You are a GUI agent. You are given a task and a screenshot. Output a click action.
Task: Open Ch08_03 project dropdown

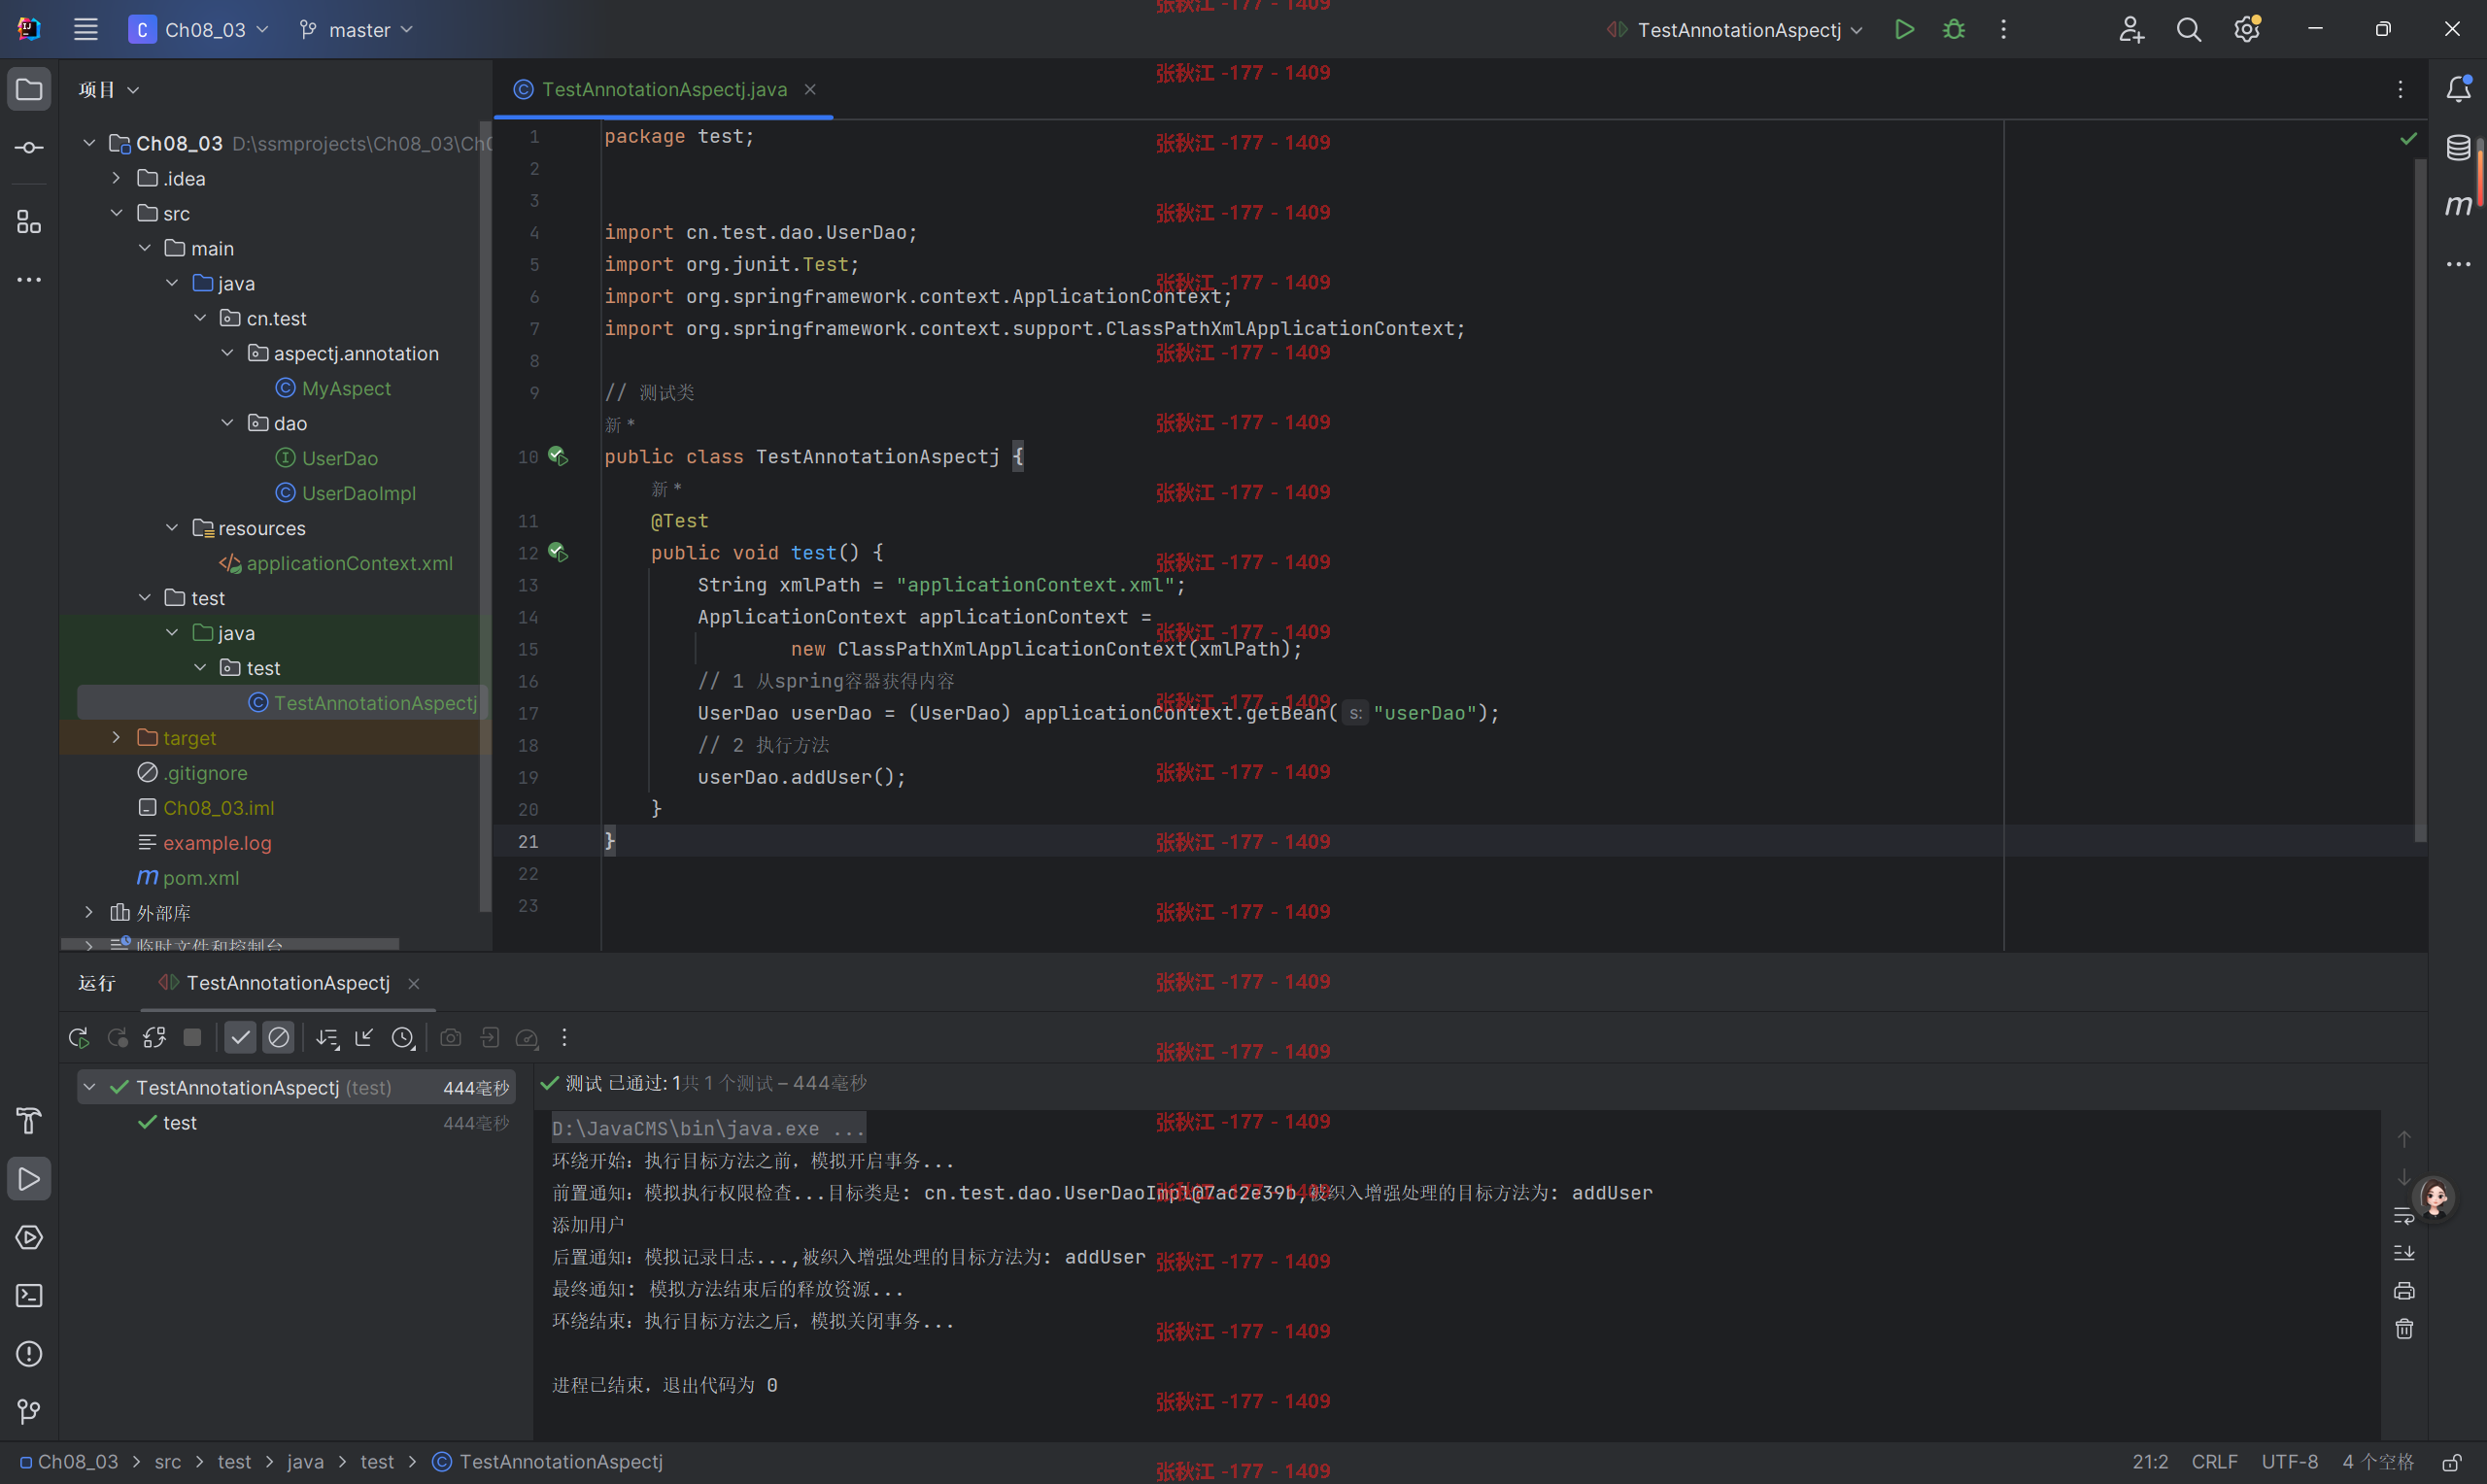coord(199,30)
